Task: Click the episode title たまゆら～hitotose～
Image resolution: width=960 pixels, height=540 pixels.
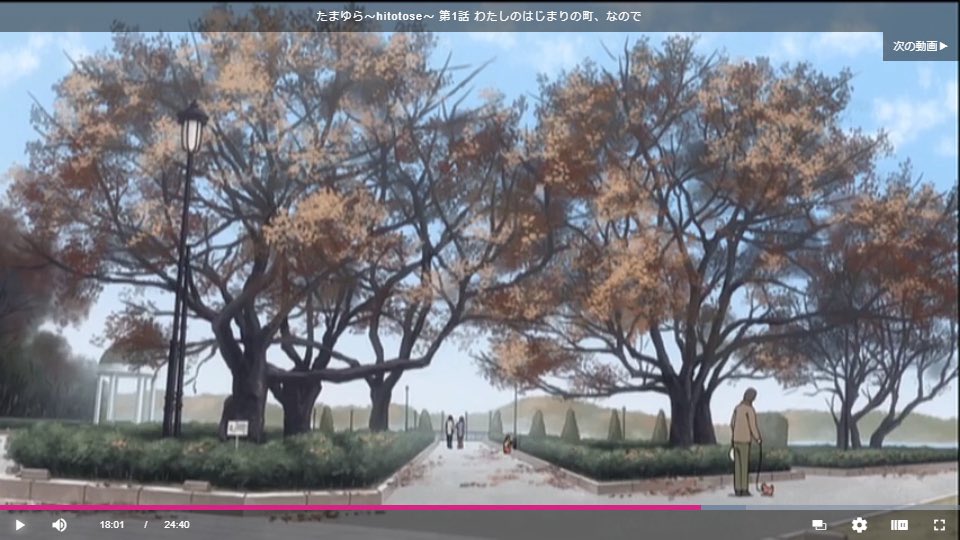Action: pyautogui.click(x=479, y=16)
